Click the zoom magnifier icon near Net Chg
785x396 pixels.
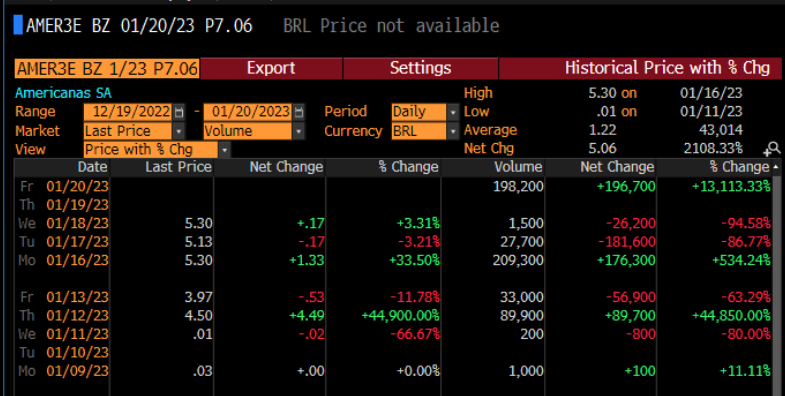(x=771, y=149)
